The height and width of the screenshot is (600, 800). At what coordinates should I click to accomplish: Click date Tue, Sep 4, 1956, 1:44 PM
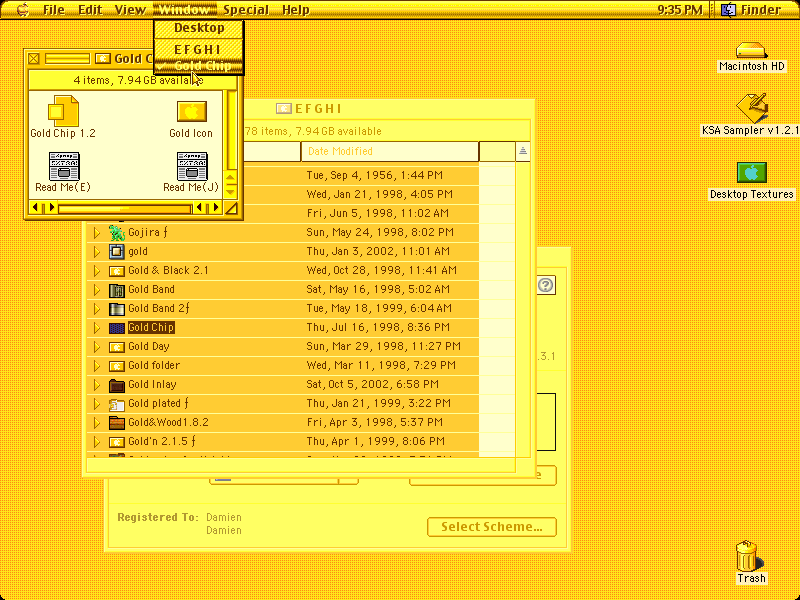click(374, 176)
